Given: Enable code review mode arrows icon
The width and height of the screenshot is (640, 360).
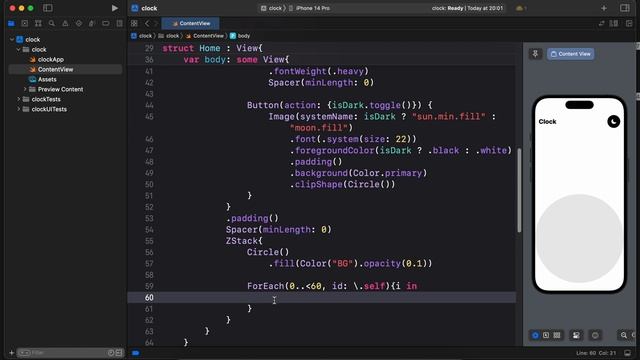Looking at the screenshot, I should coord(601,24).
